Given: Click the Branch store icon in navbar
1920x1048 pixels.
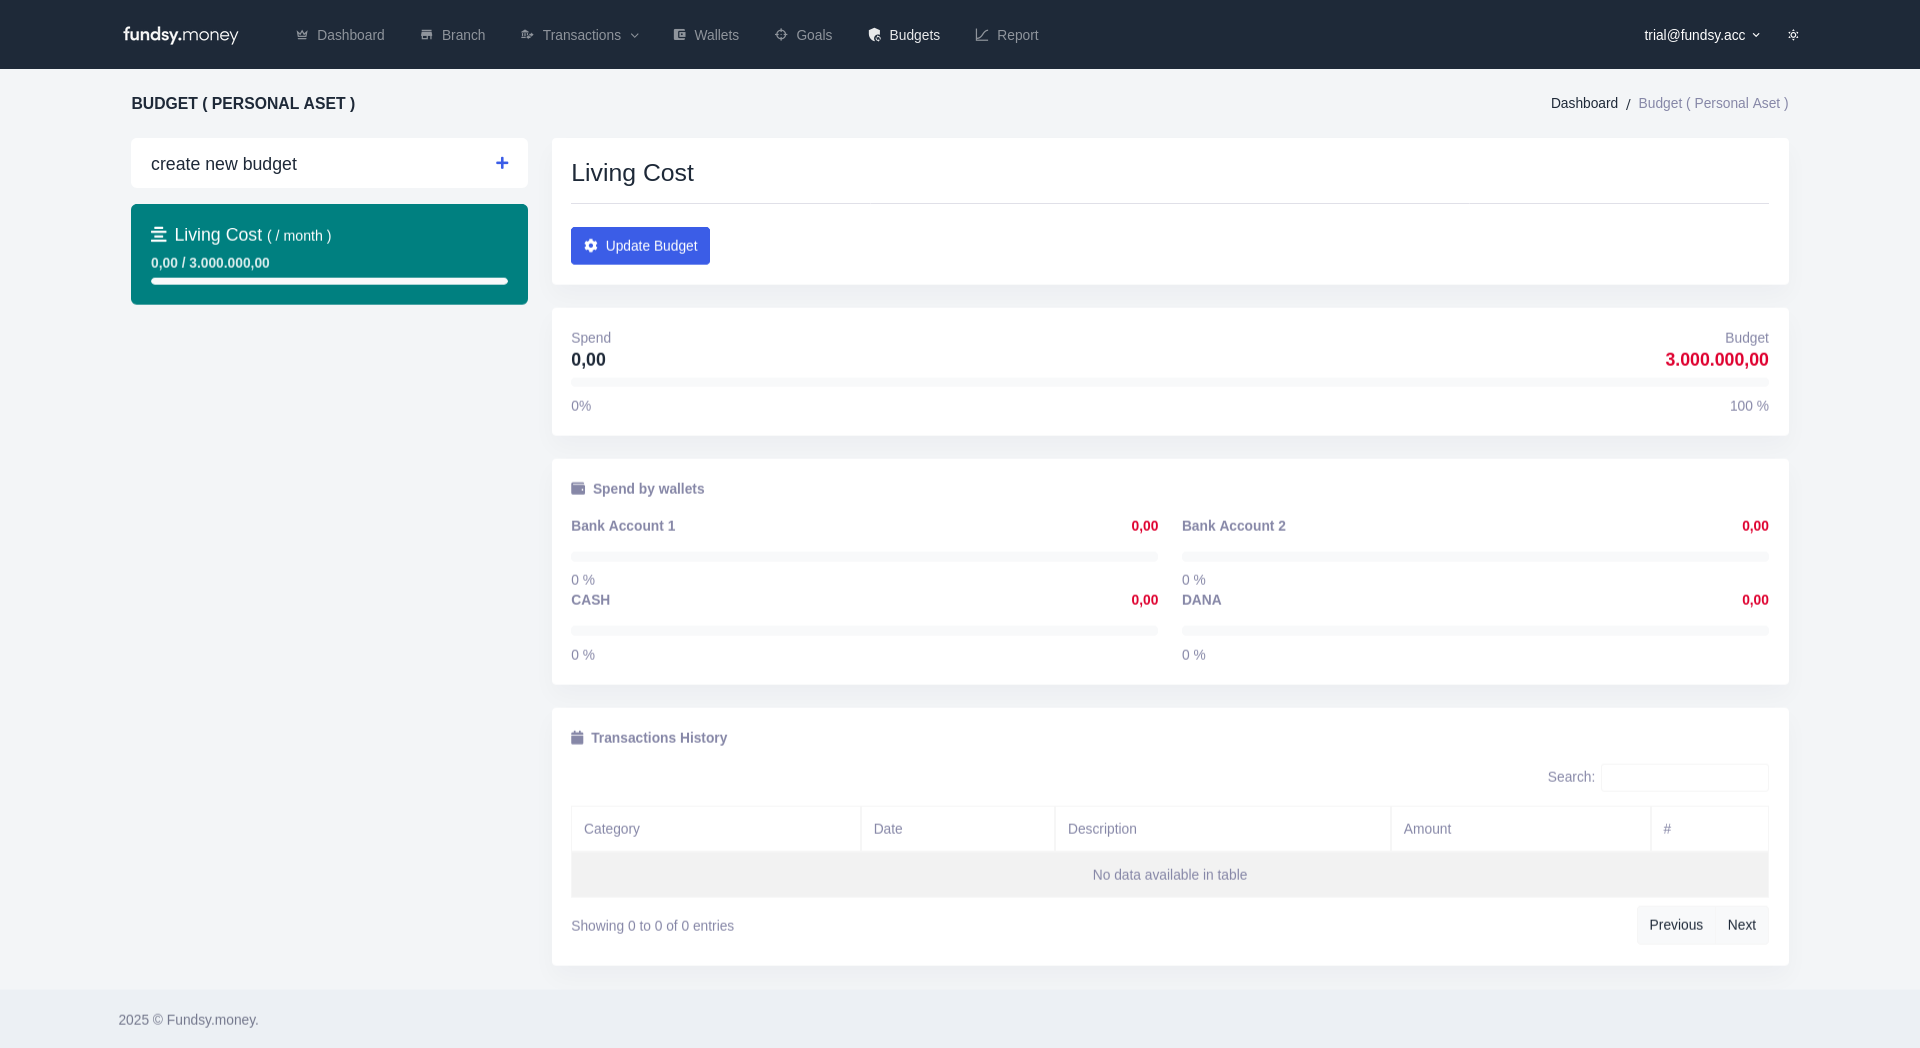Looking at the screenshot, I should click(427, 35).
